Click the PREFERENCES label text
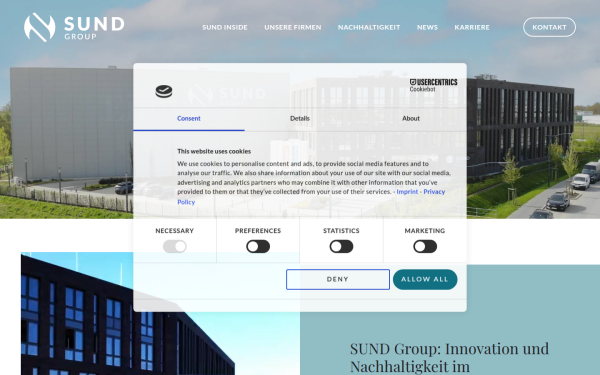 coord(258,231)
